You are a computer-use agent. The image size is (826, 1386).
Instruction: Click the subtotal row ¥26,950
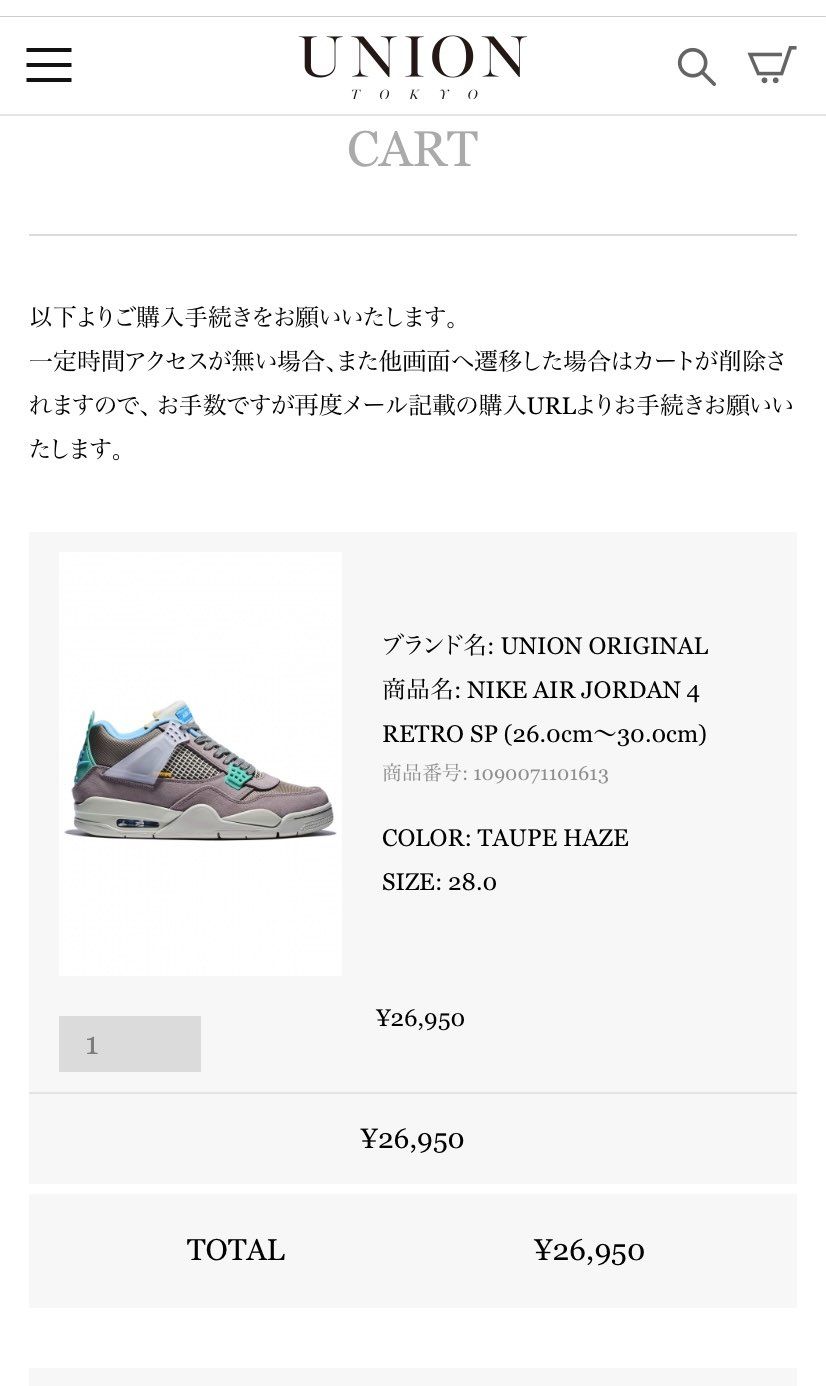413,1139
